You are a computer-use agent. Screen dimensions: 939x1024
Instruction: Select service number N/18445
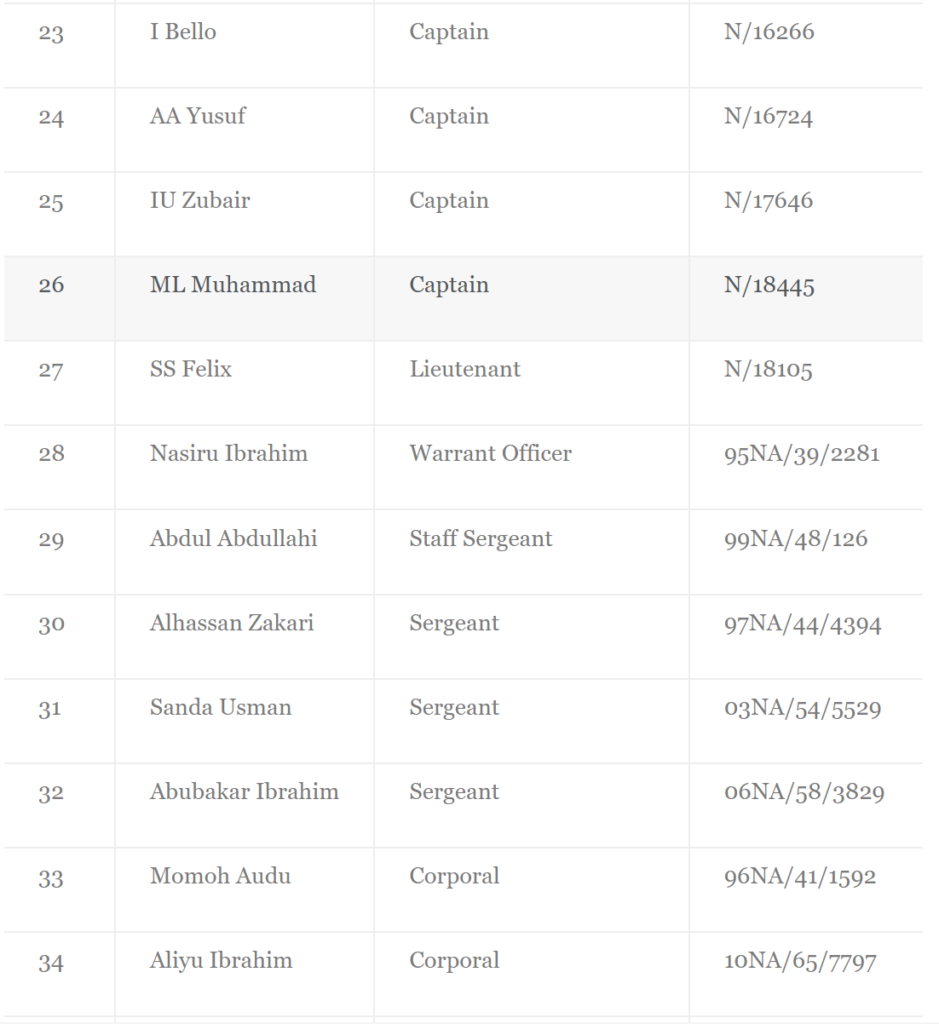click(x=769, y=285)
